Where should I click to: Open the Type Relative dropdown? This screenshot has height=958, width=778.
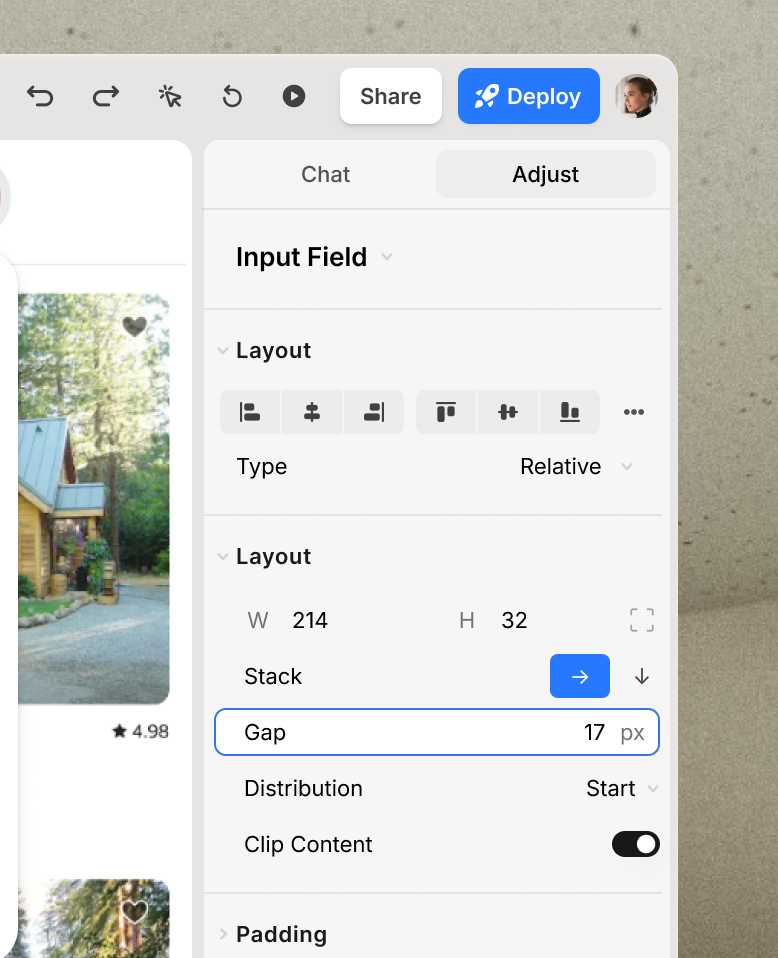(575, 467)
